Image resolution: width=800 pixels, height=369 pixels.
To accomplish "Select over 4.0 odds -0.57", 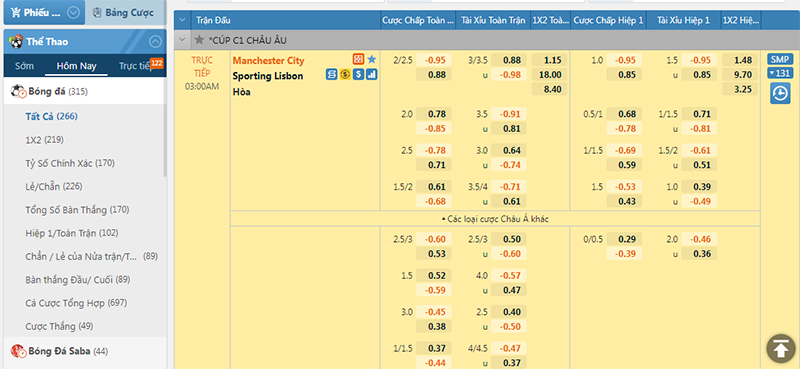I will tap(509, 276).
